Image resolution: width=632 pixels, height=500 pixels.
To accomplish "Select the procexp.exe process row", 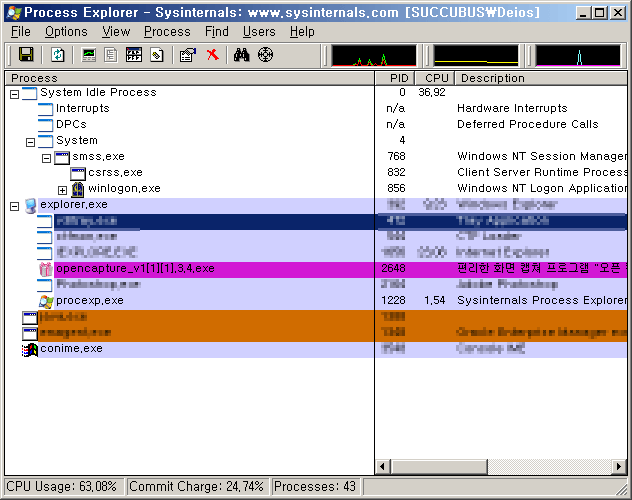I will [x=316, y=301].
